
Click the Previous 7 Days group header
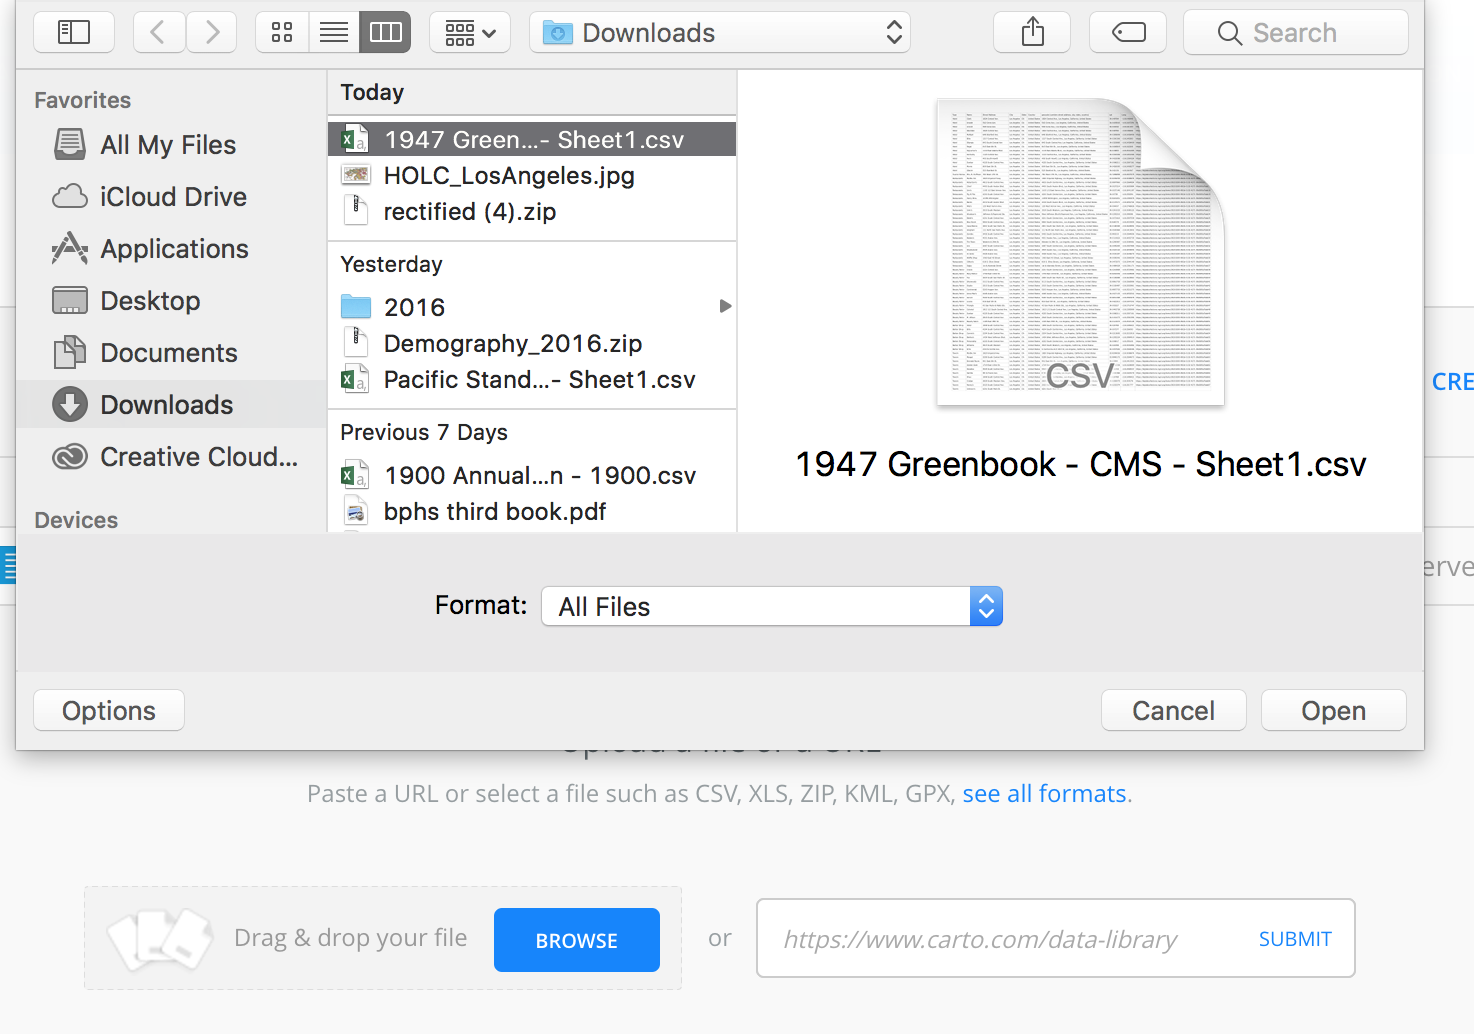424,432
